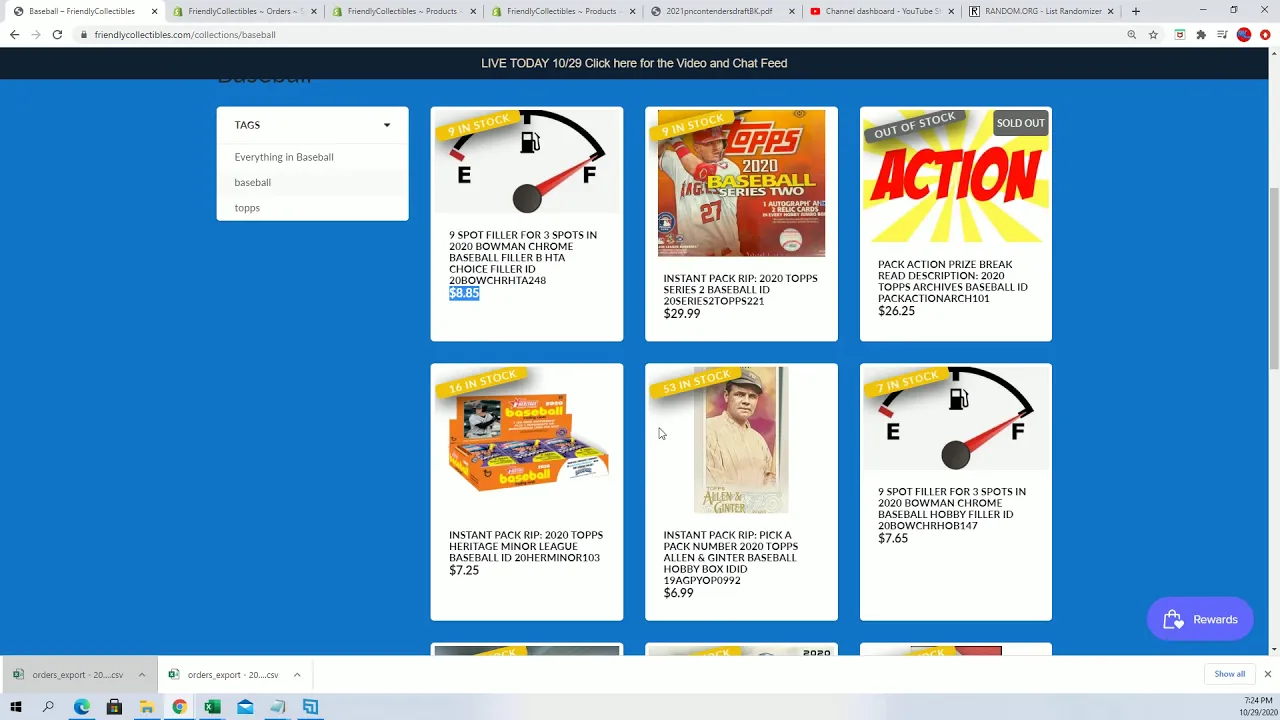1280x720 pixels.
Task: Open the media control playlist icon
Action: pyautogui.click(x=1222, y=34)
